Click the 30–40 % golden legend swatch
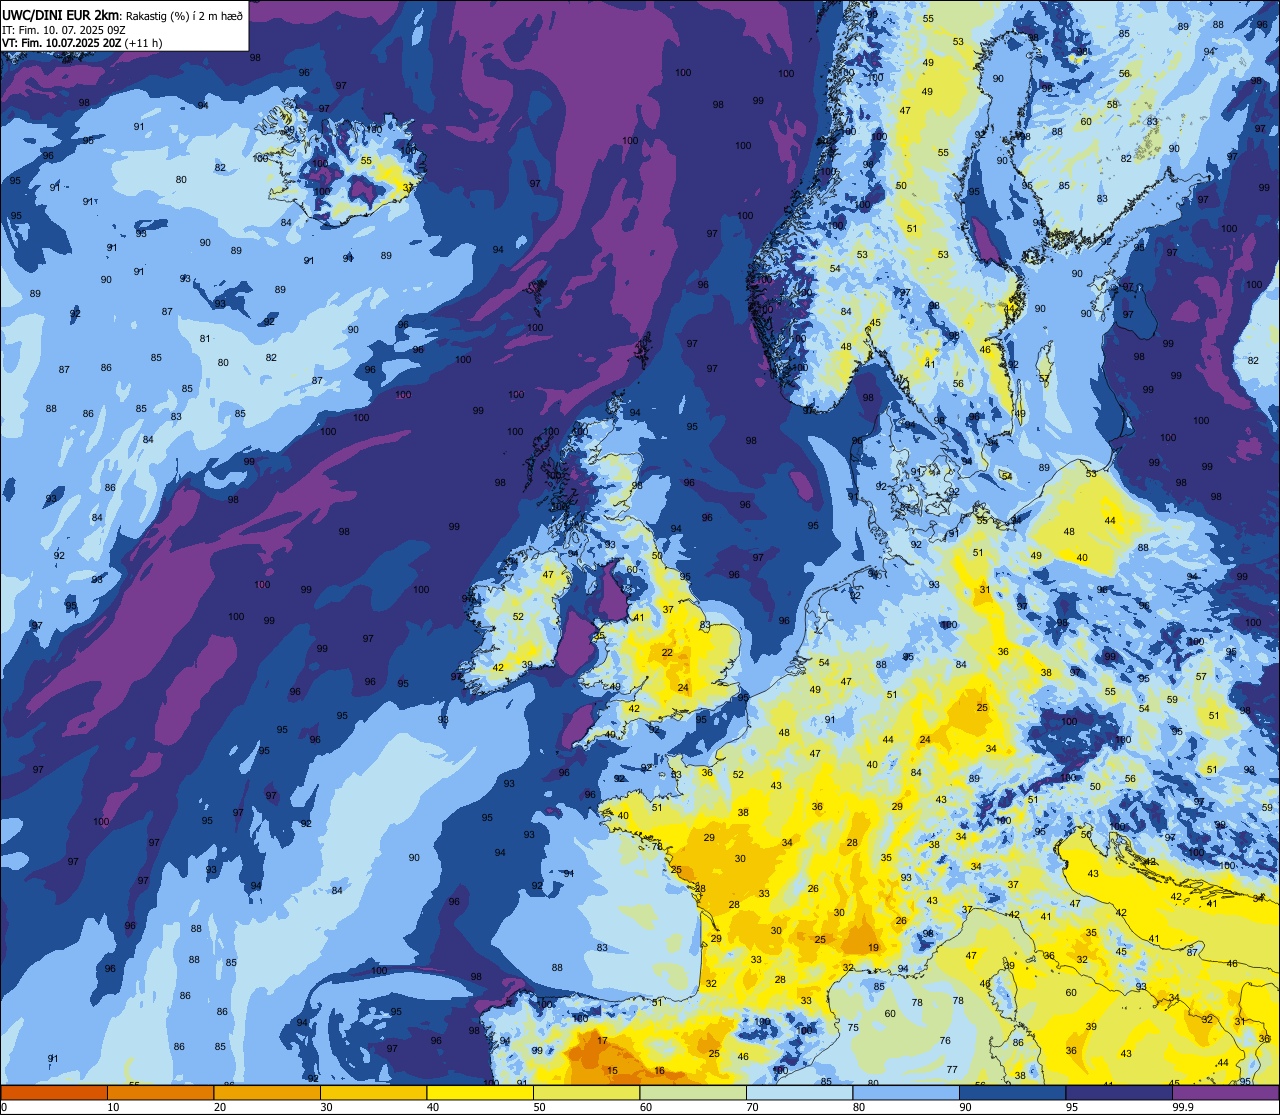The height and width of the screenshot is (1115, 1280). [x=373, y=1092]
